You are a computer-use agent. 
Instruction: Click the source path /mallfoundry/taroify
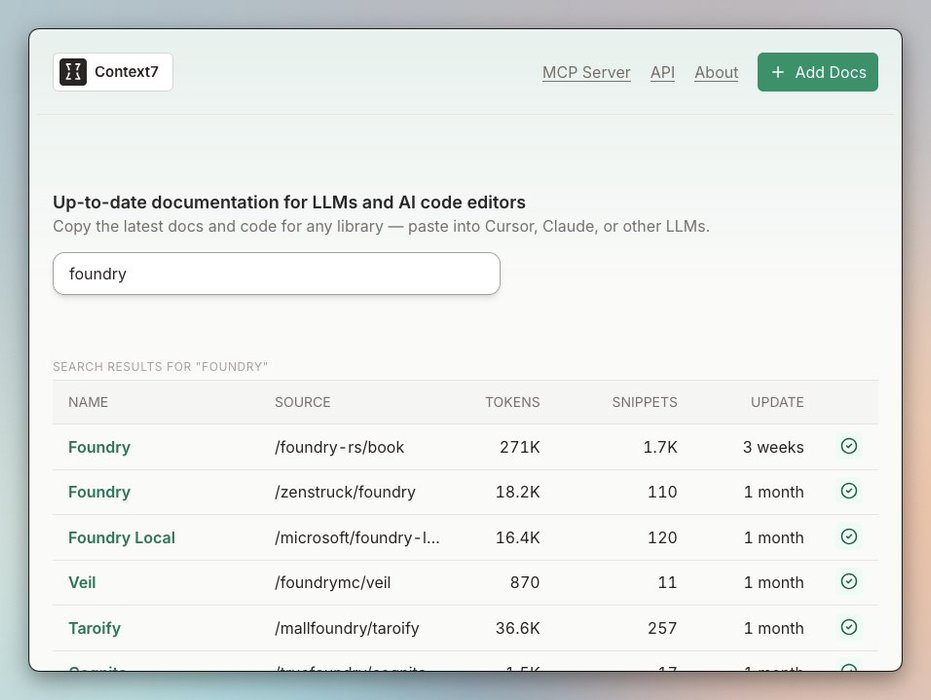click(x=347, y=628)
